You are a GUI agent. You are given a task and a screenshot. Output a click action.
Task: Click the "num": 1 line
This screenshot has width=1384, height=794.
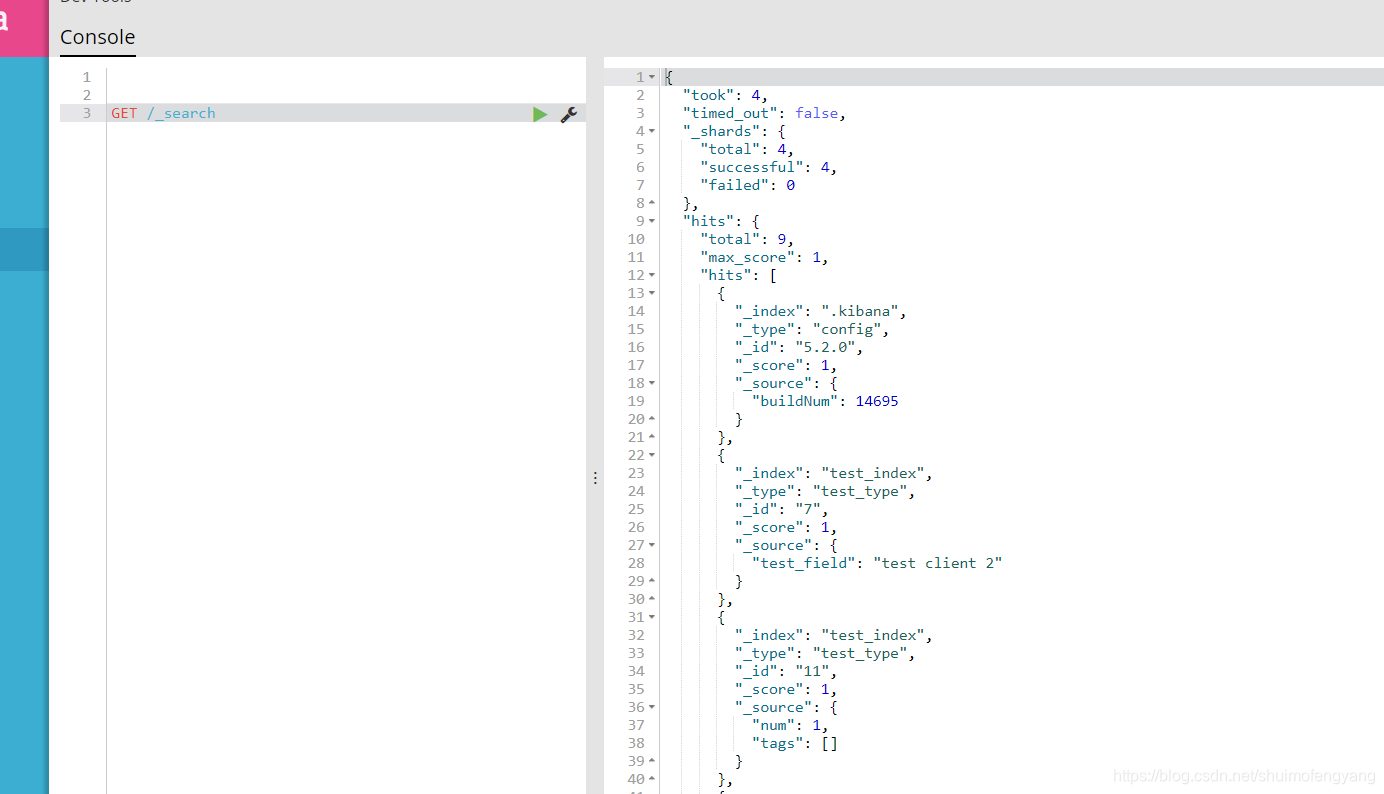[790, 725]
